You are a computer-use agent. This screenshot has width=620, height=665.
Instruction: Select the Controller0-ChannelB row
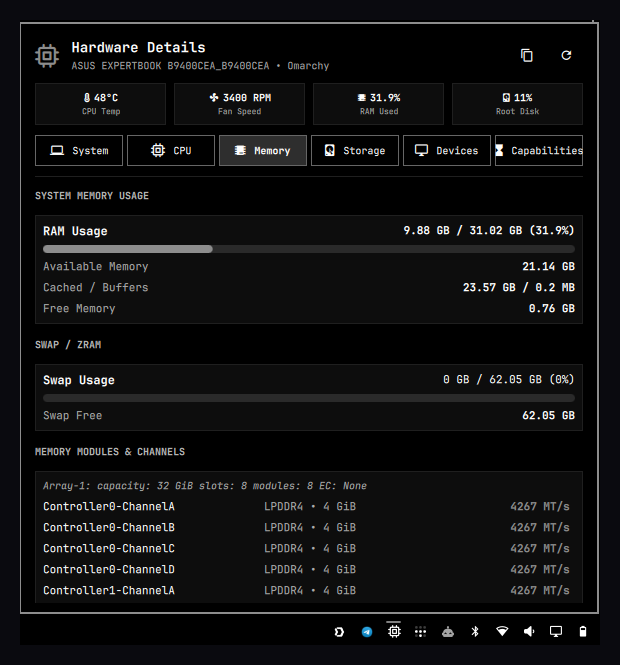[309, 528]
